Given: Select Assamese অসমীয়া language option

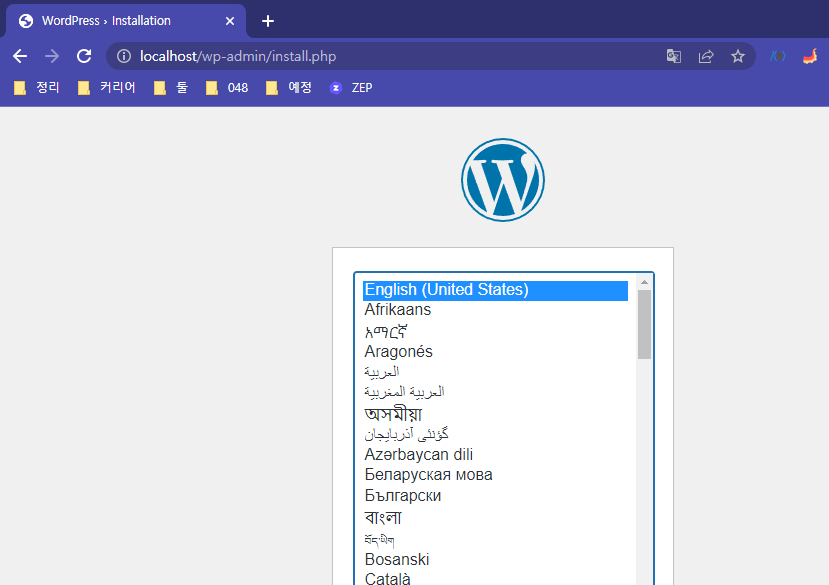Looking at the screenshot, I should 495,414.
